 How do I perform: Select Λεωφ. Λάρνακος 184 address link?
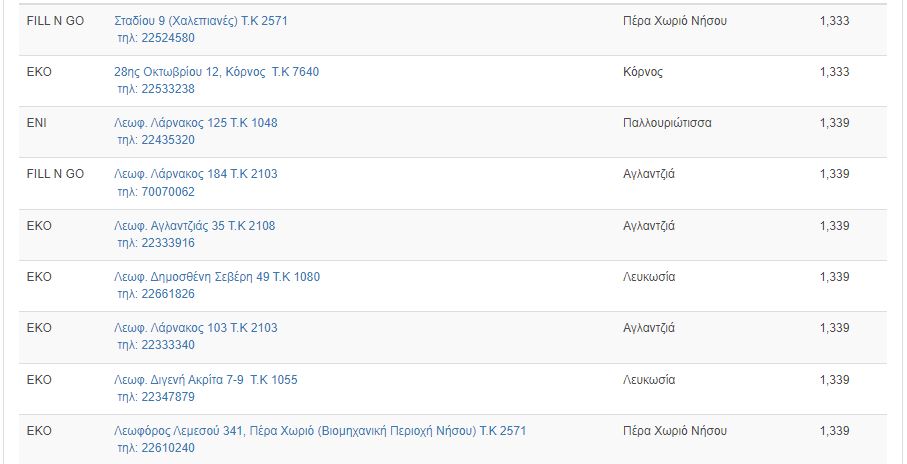coord(196,174)
